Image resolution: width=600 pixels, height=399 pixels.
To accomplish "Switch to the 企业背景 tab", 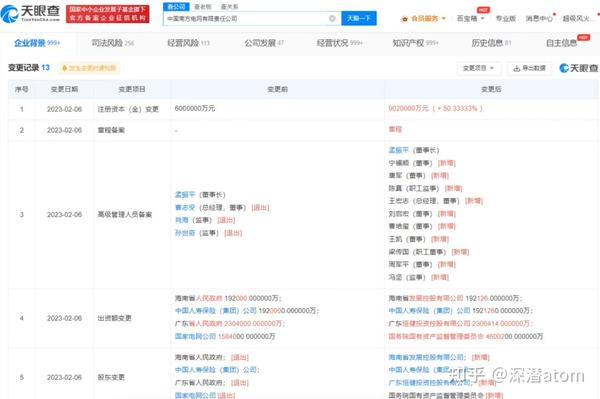I will [x=37, y=43].
